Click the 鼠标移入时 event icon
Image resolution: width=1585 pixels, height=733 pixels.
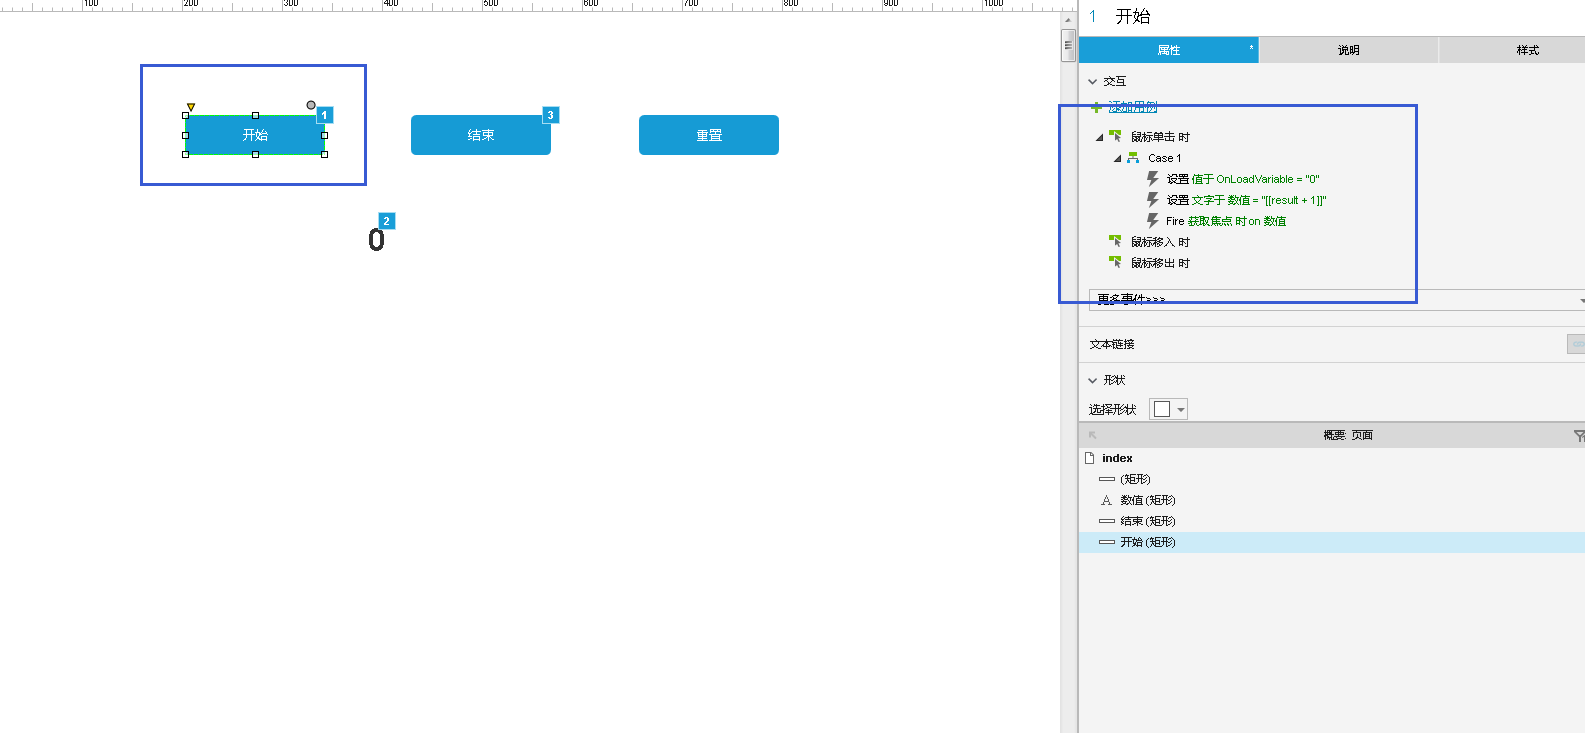click(x=1115, y=241)
